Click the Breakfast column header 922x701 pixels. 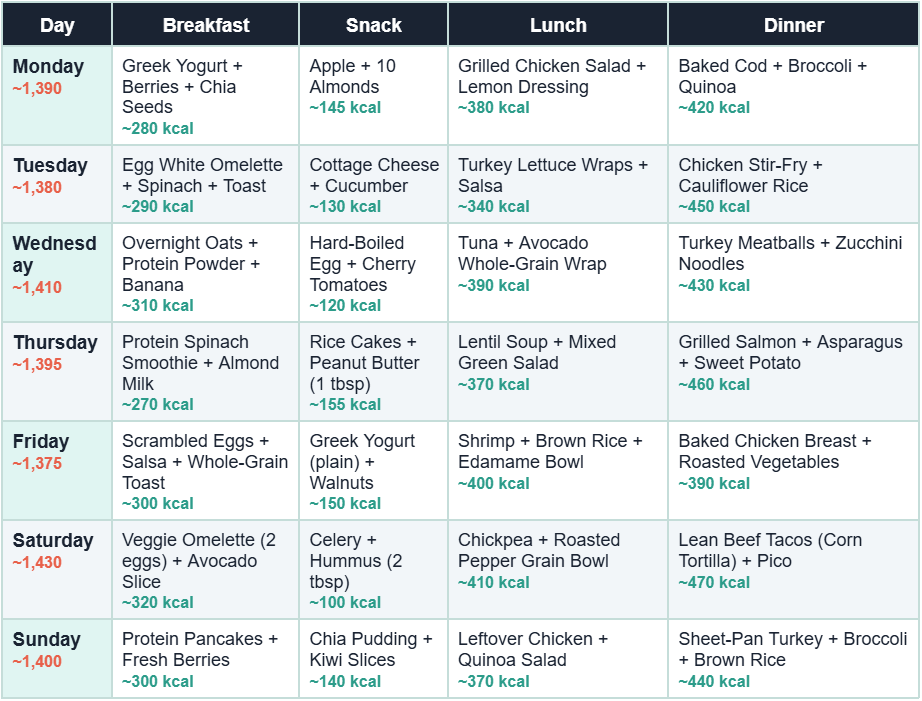[x=206, y=25]
